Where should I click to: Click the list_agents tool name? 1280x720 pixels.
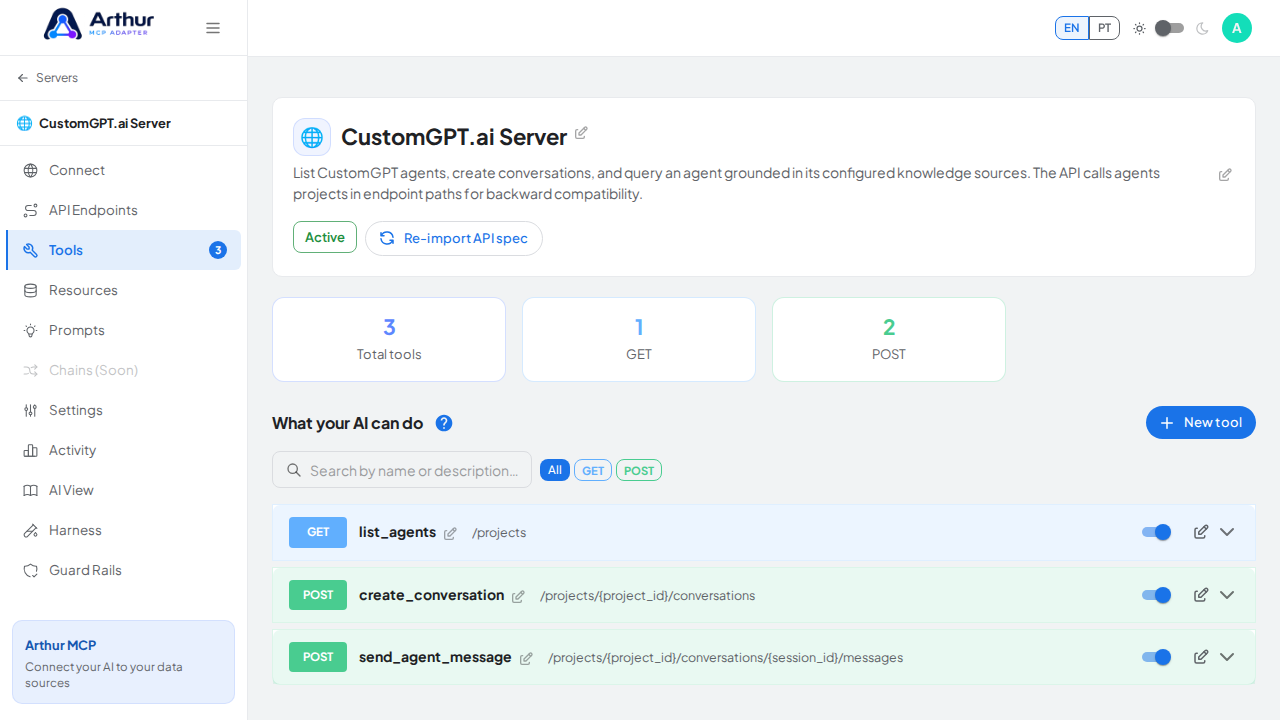[397, 532]
